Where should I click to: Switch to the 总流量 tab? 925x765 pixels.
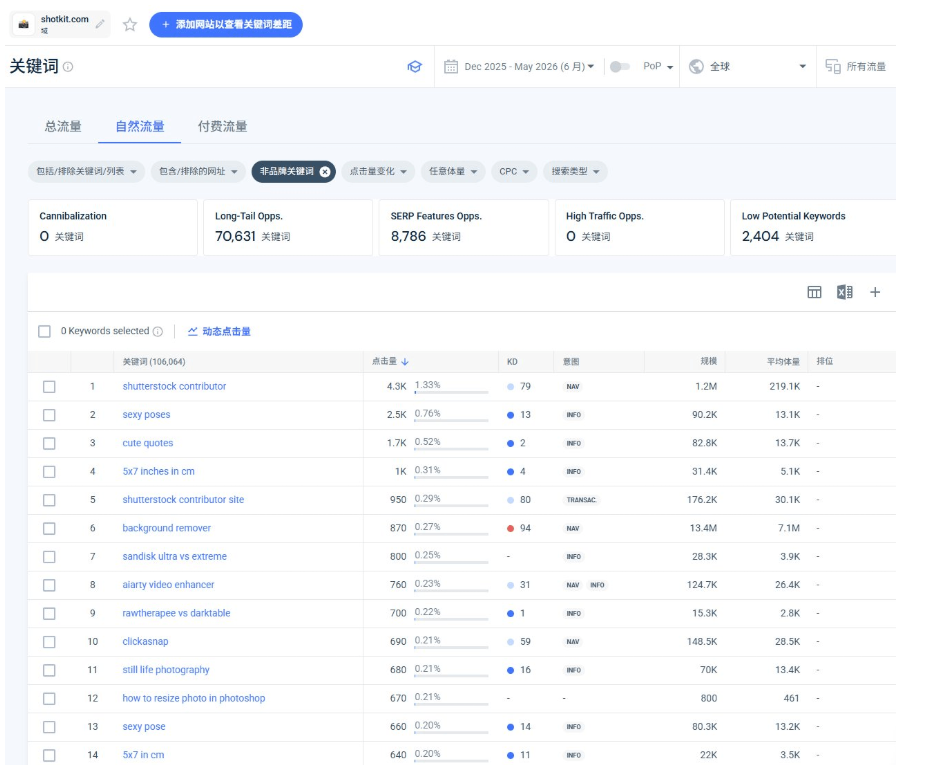point(63,126)
